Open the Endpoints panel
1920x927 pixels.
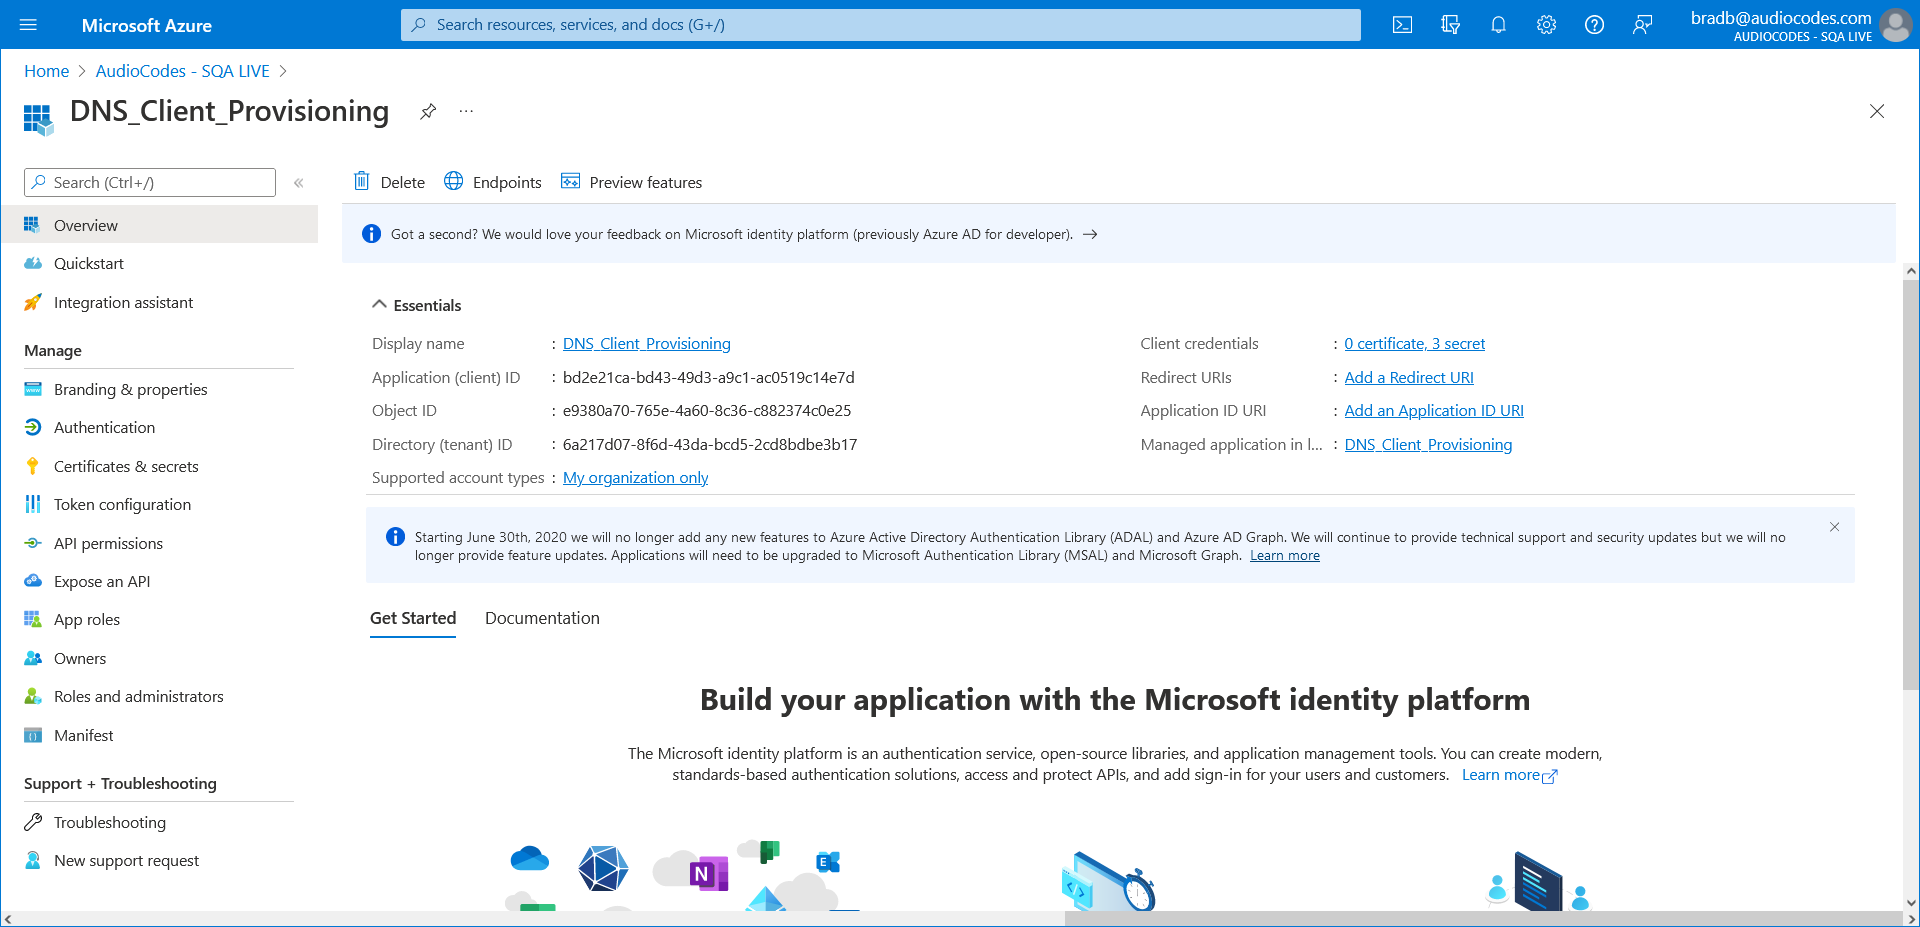tap(492, 182)
